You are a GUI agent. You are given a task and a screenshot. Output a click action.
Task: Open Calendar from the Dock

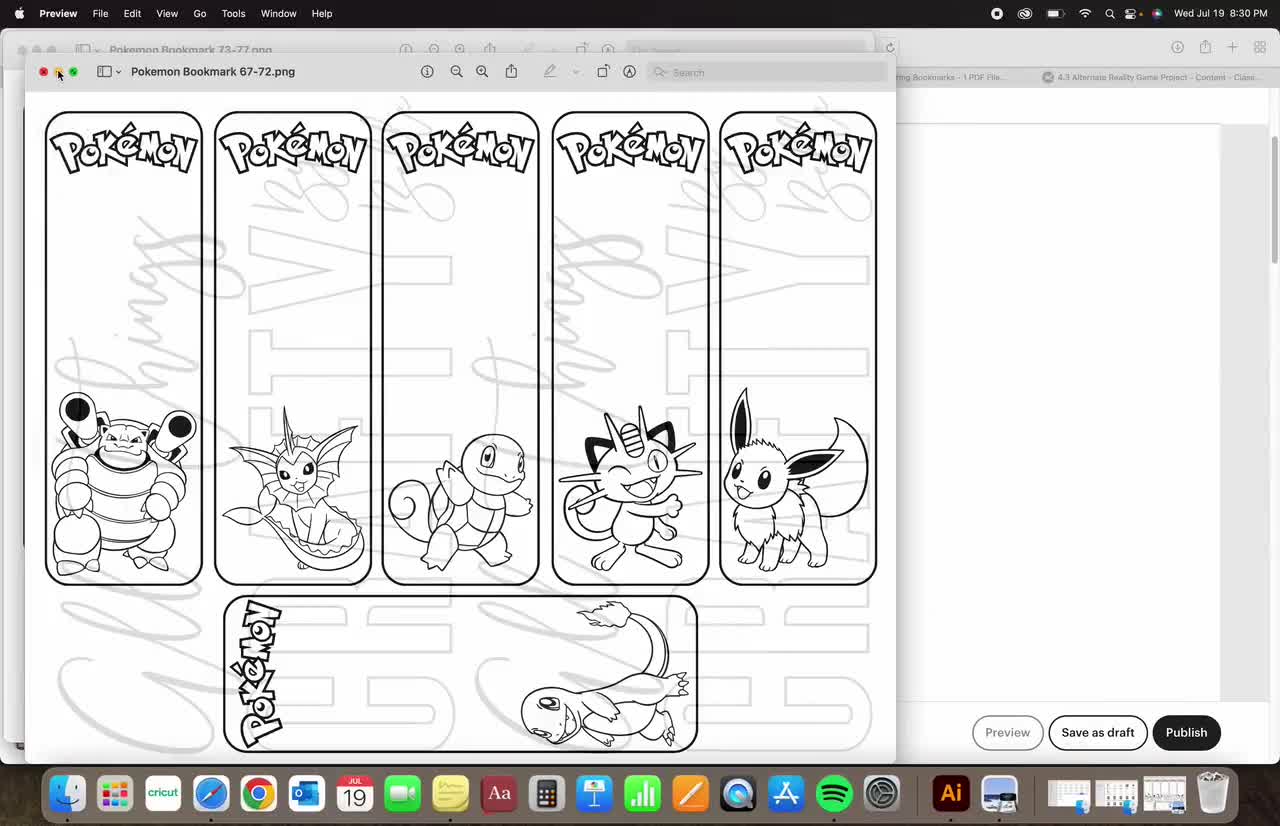[x=354, y=793]
